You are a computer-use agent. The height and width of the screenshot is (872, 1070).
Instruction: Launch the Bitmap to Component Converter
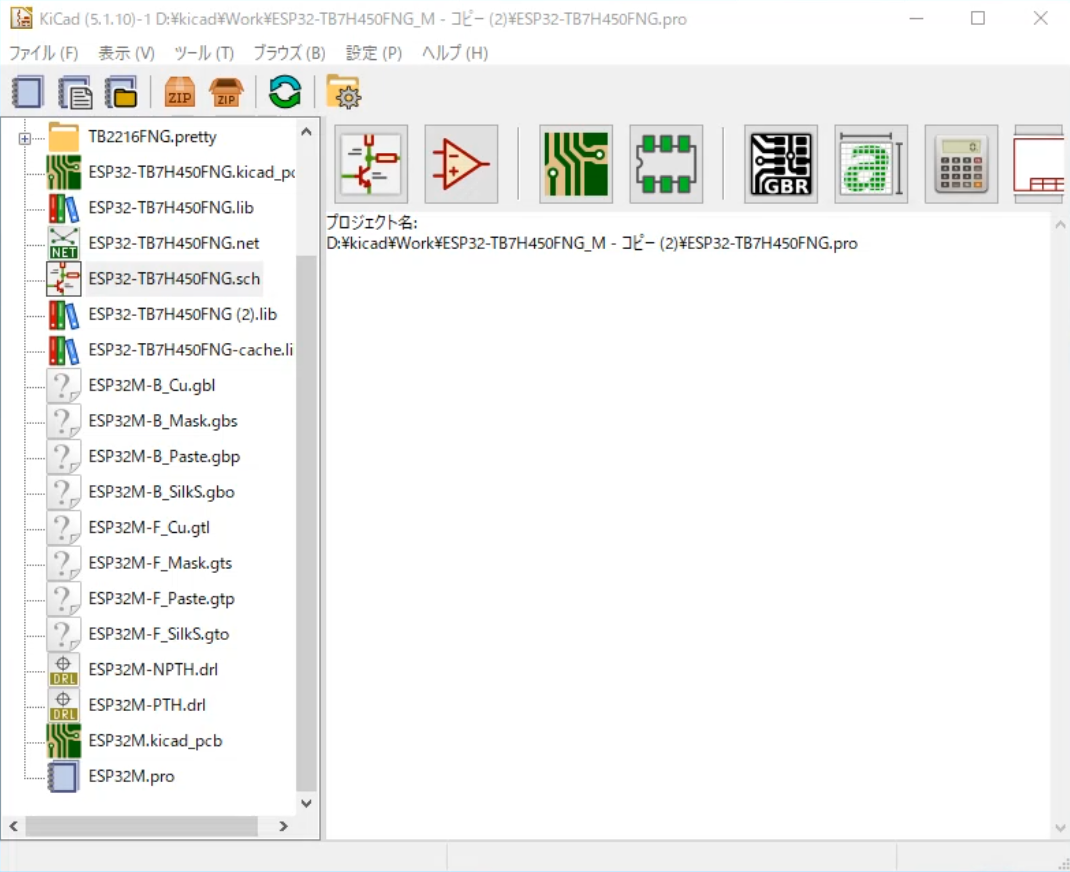point(871,164)
